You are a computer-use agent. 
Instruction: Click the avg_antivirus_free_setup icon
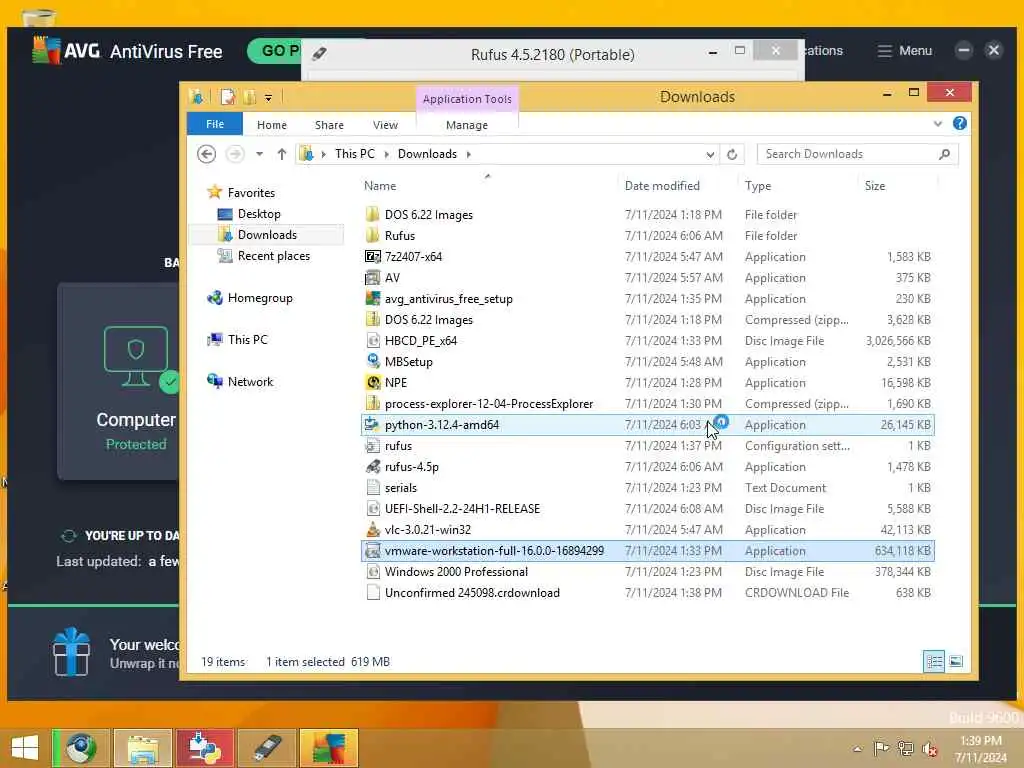372,298
